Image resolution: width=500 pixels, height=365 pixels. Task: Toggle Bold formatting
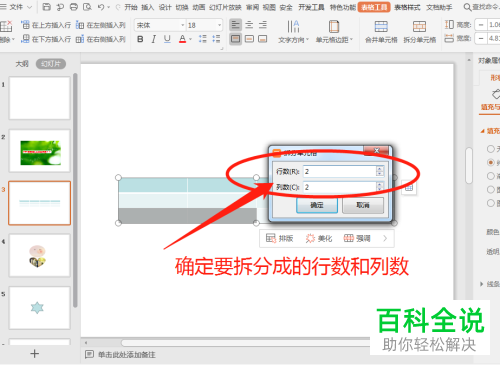click(140, 39)
